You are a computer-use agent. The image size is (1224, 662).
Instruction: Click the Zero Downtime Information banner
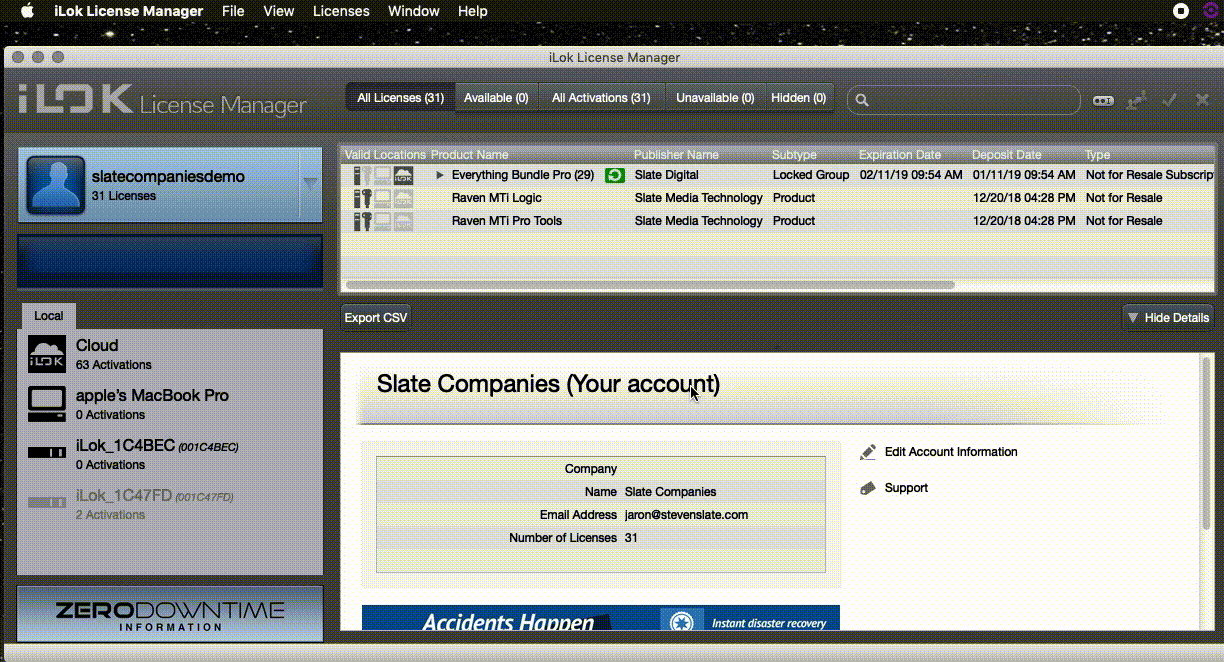(x=170, y=614)
